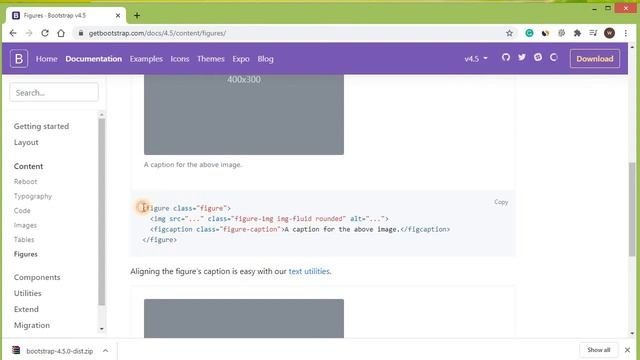Screen dimensions: 640x360
Task: Open Bootstrap GitHub icon link
Action: (506, 58)
